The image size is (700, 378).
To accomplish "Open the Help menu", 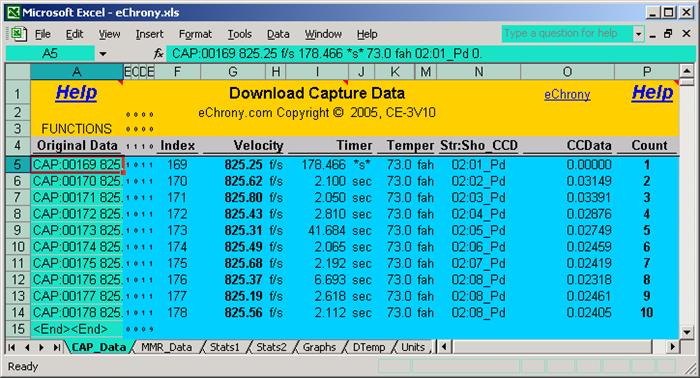I will 367,34.
